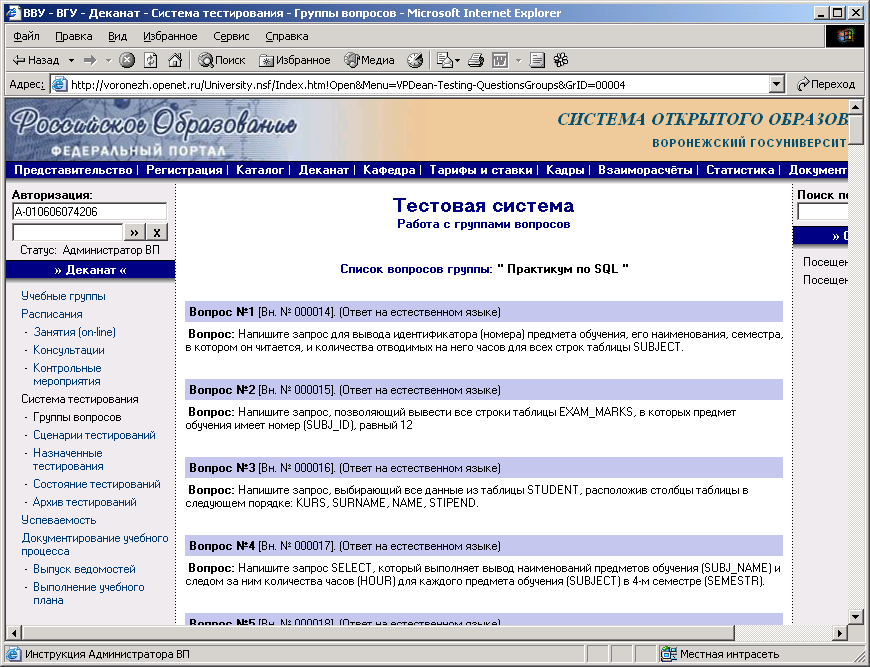Click the empty password field under Авторизация
The height and width of the screenshot is (667, 870).
(x=67, y=232)
